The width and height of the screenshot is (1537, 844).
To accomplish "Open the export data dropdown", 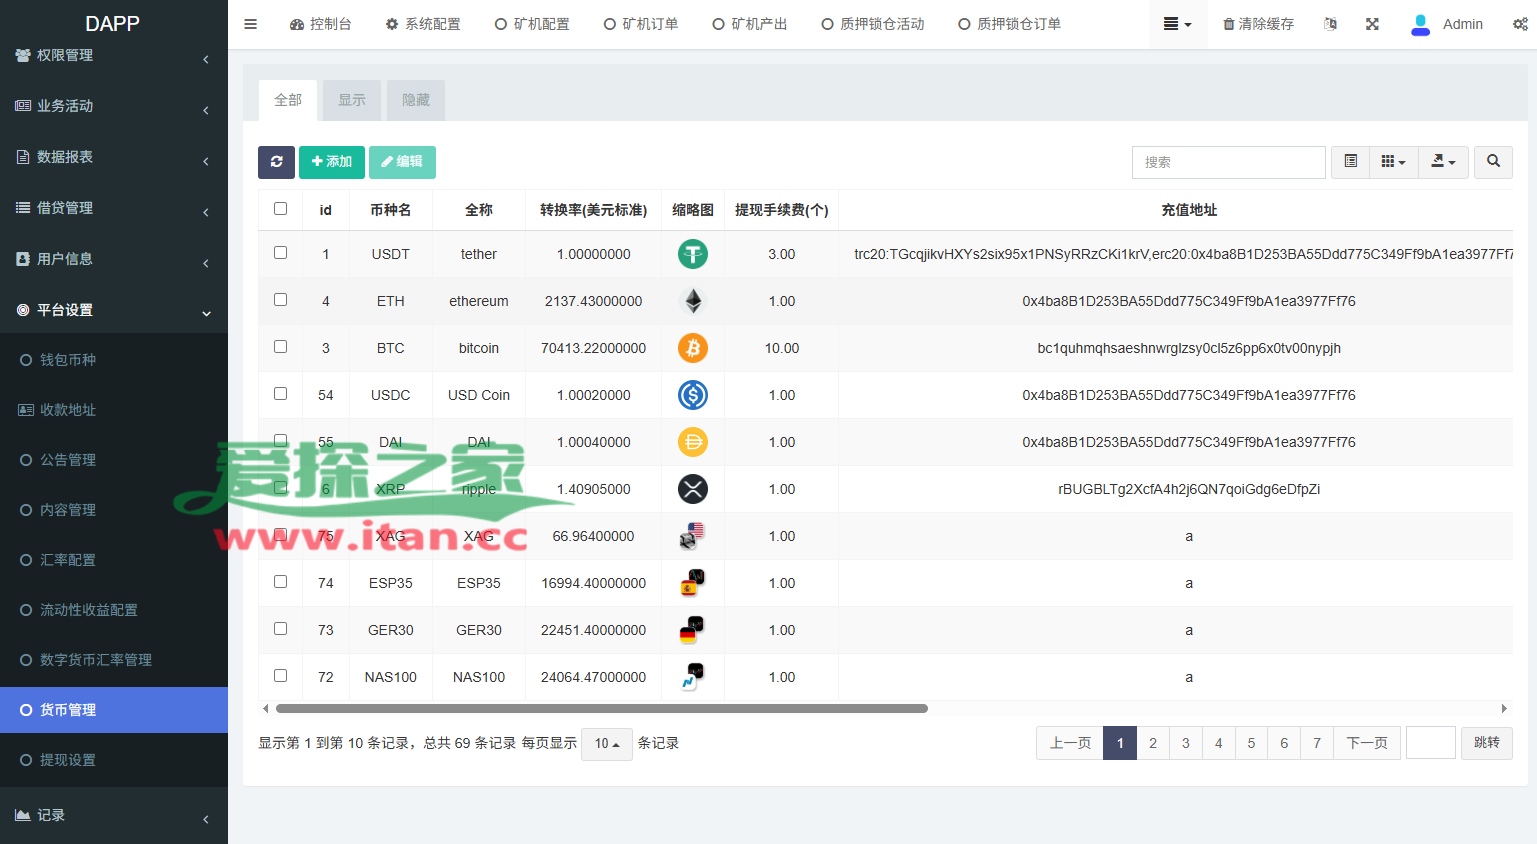I will point(1443,161).
